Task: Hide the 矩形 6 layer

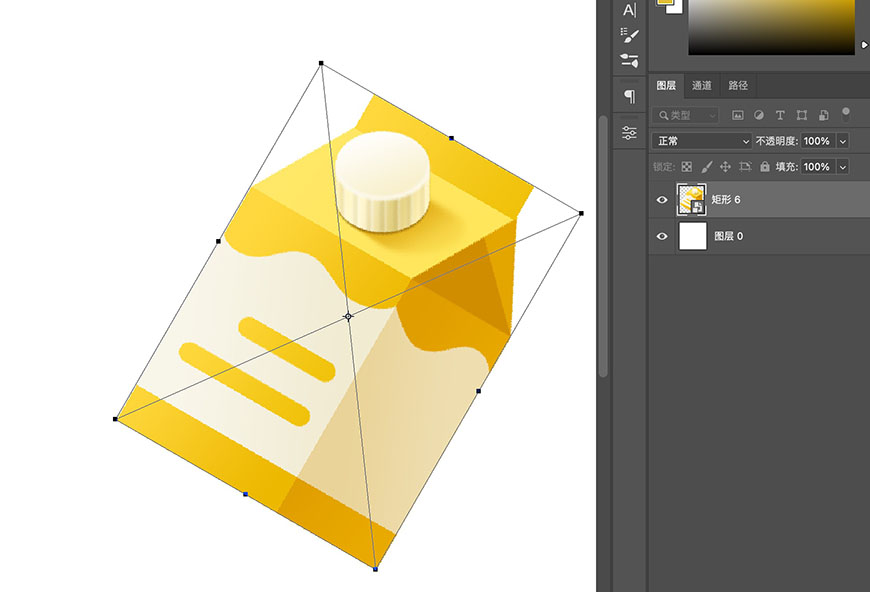Action: (x=662, y=200)
